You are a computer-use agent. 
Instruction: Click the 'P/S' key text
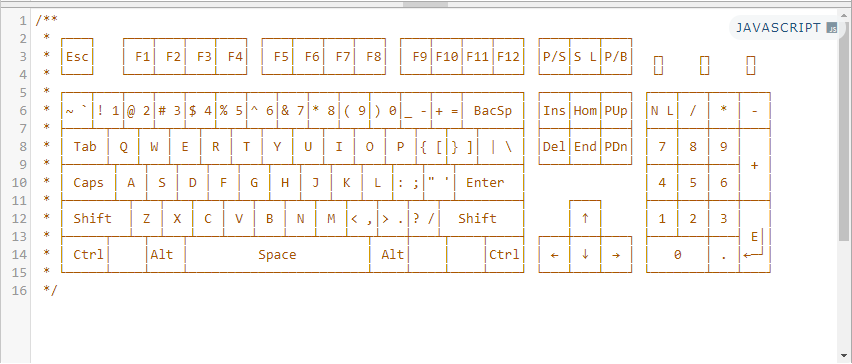pos(555,57)
